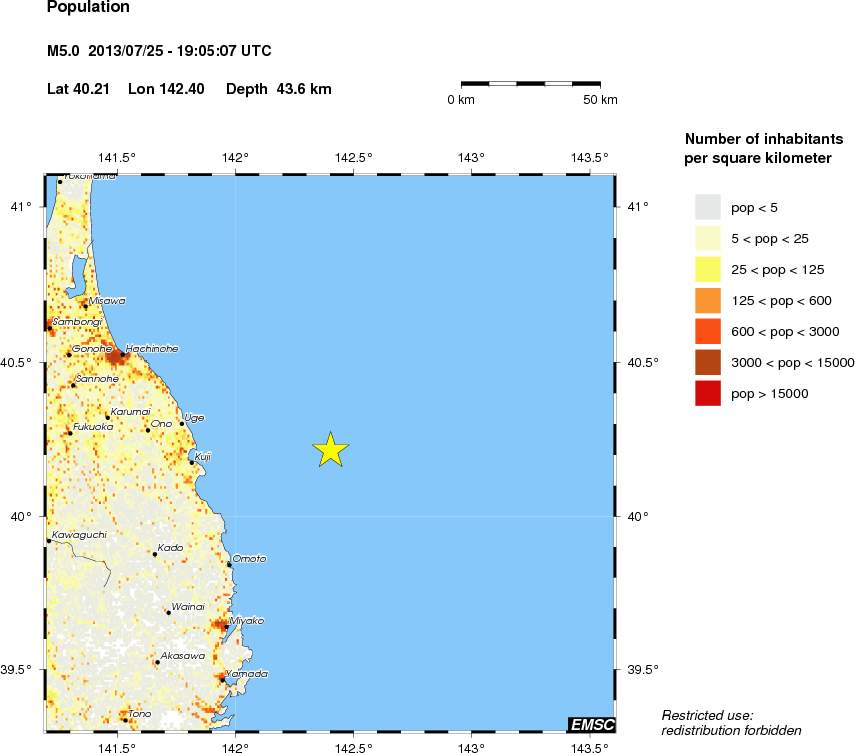
Task: Click the red 'pop > 15000' legend swatch
Action: click(708, 394)
